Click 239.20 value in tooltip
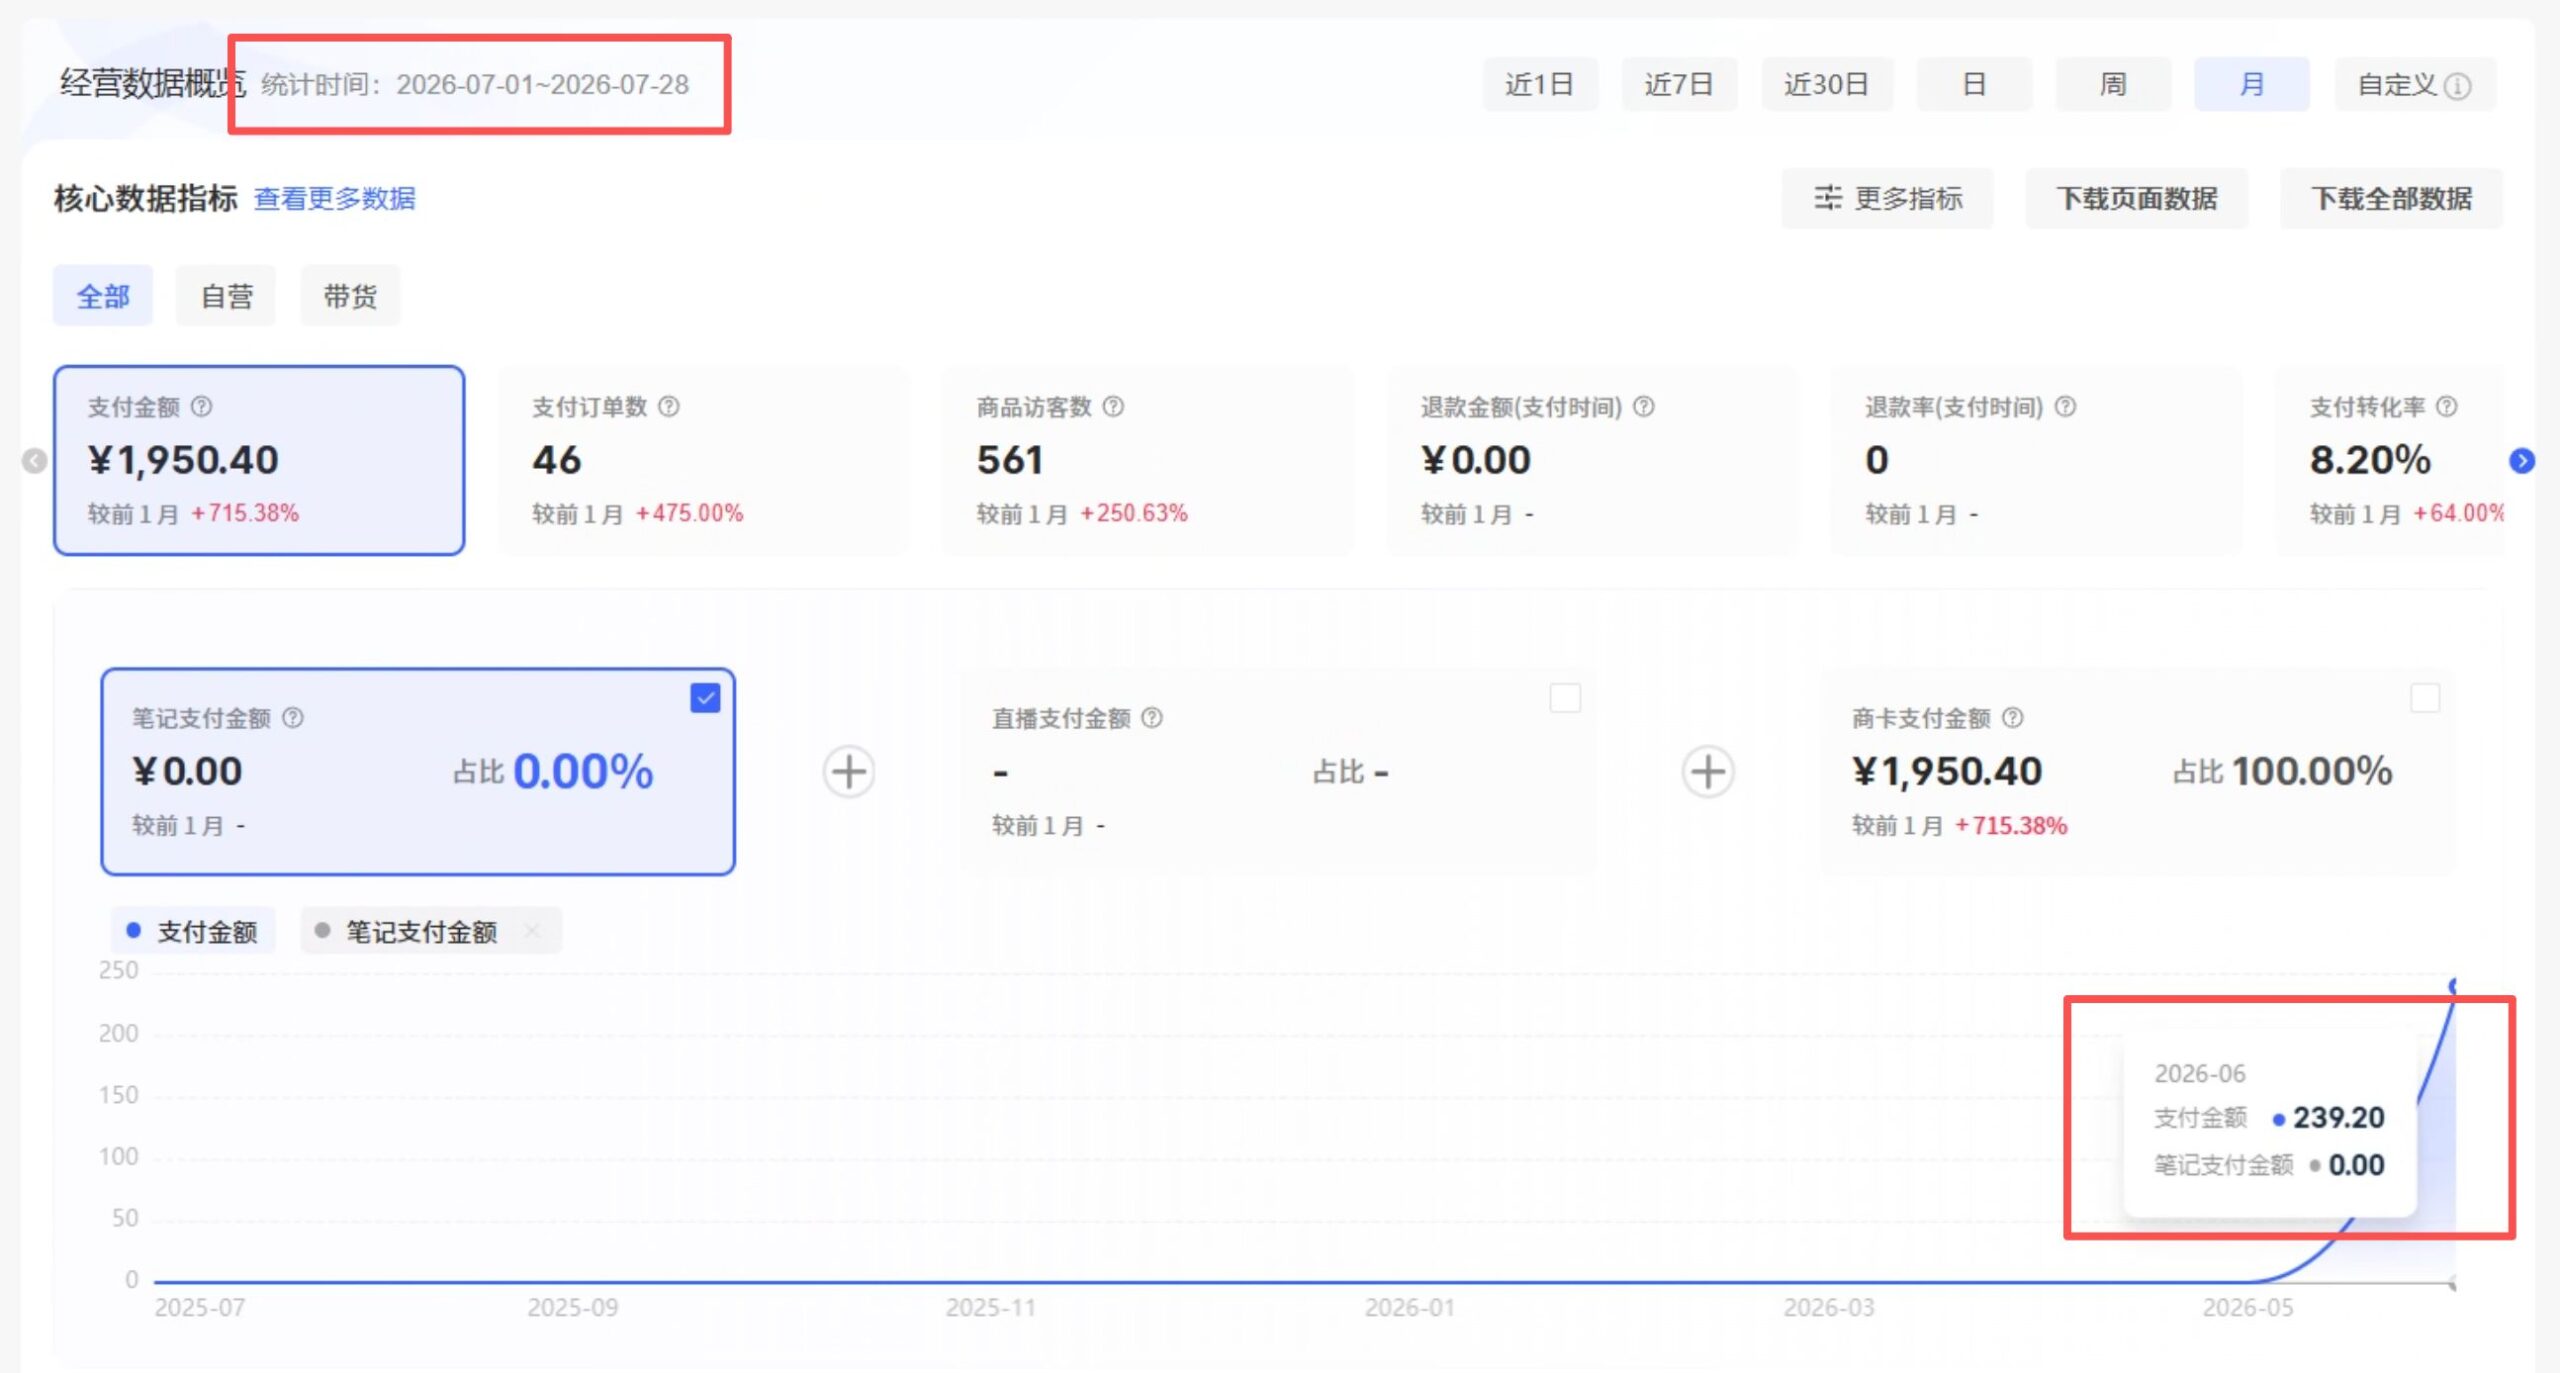This screenshot has height=1373, width=2560. click(2339, 1117)
